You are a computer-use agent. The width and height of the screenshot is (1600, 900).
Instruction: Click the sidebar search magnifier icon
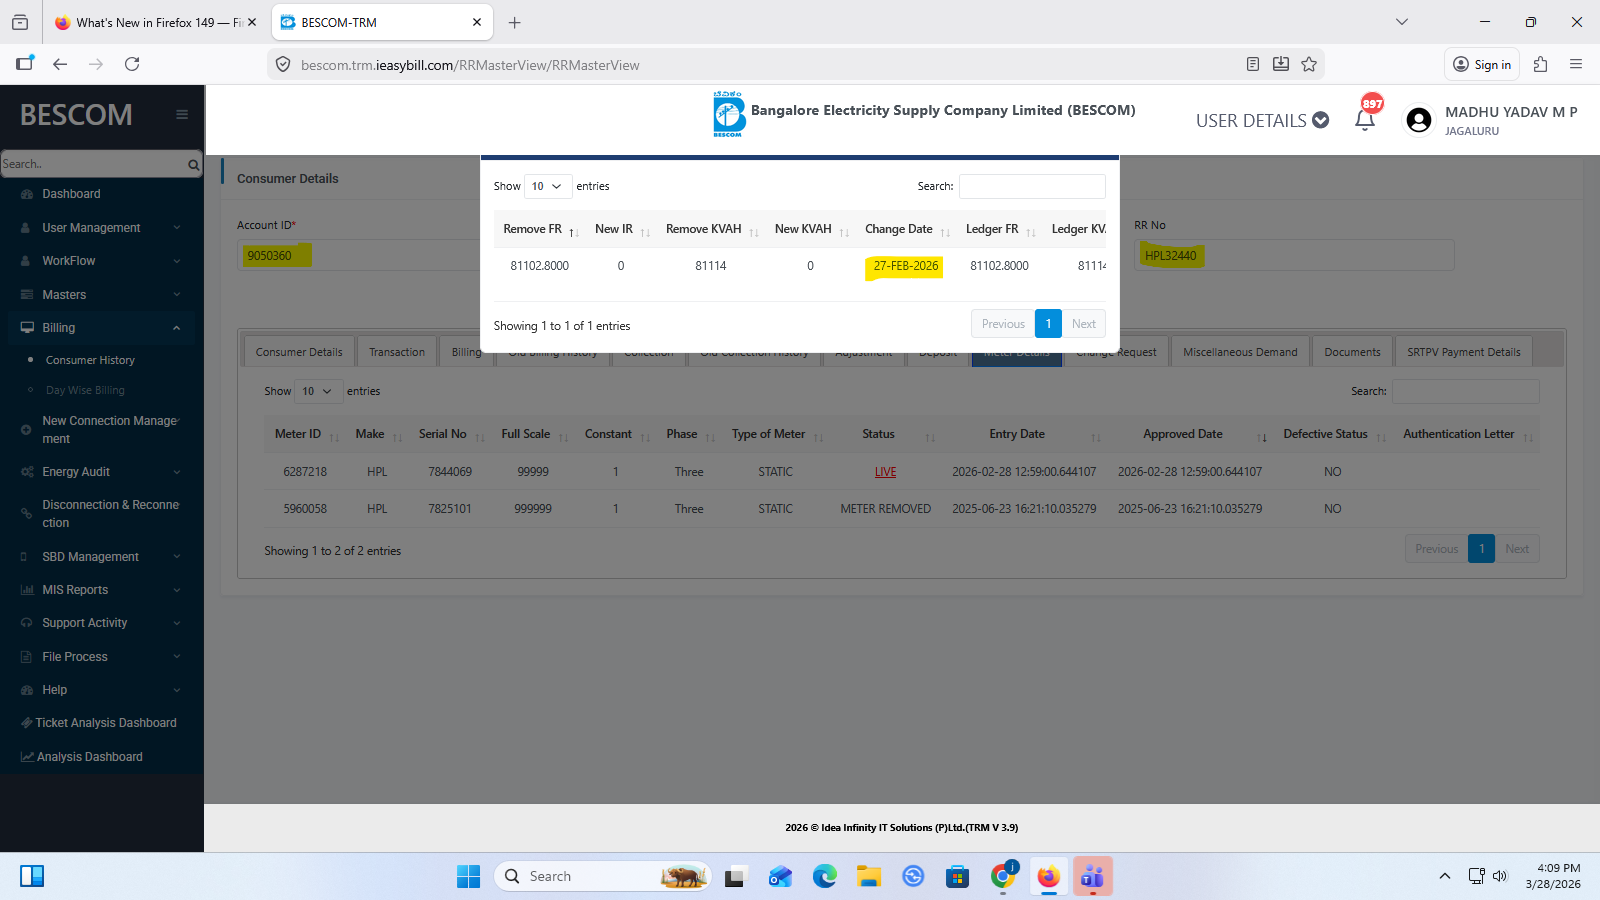(x=193, y=164)
